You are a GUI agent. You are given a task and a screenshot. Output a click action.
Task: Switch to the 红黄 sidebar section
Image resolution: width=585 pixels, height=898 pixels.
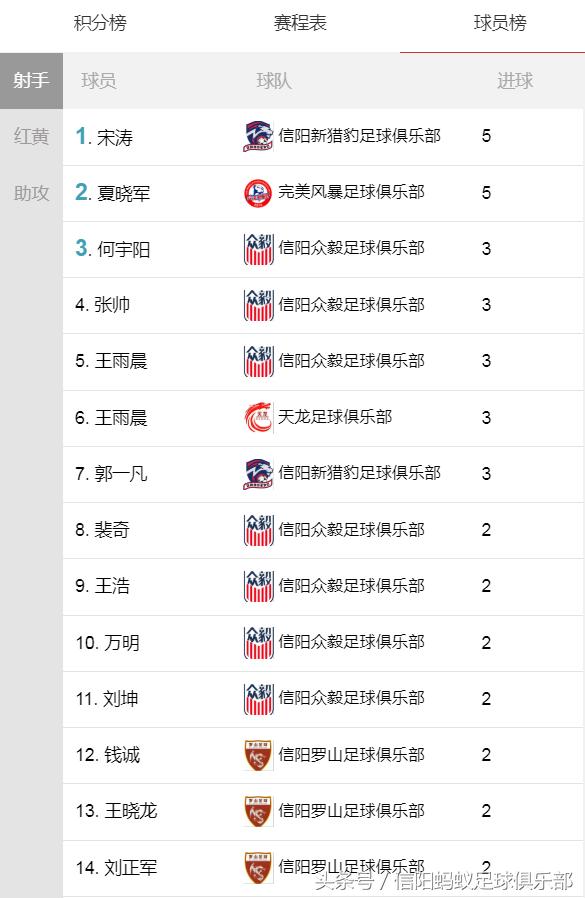click(x=31, y=138)
